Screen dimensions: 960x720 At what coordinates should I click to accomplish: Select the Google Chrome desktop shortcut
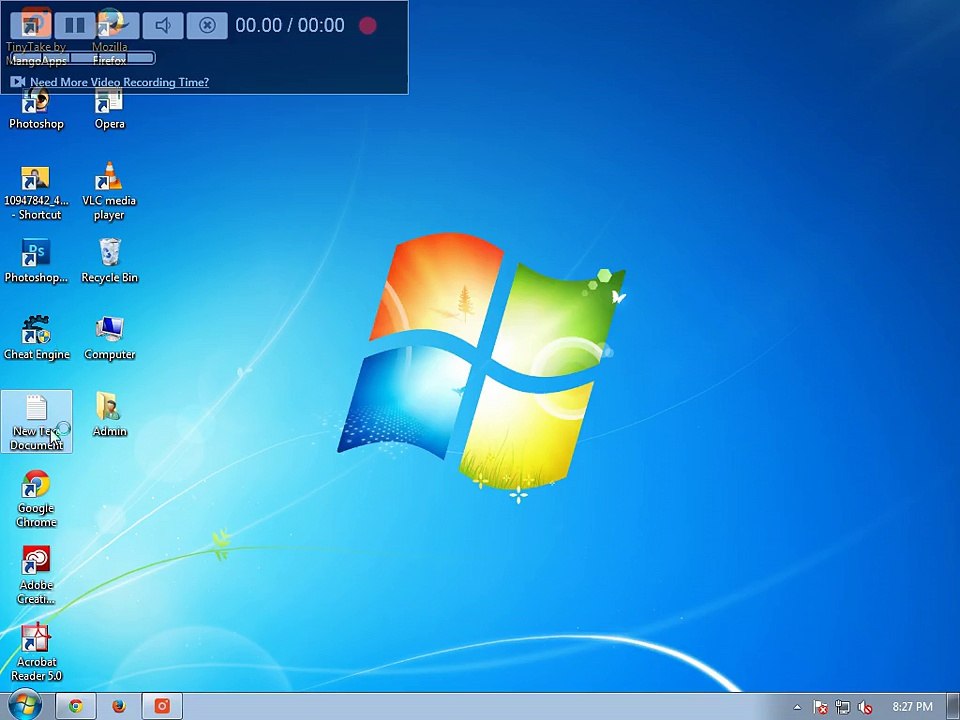click(36, 499)
